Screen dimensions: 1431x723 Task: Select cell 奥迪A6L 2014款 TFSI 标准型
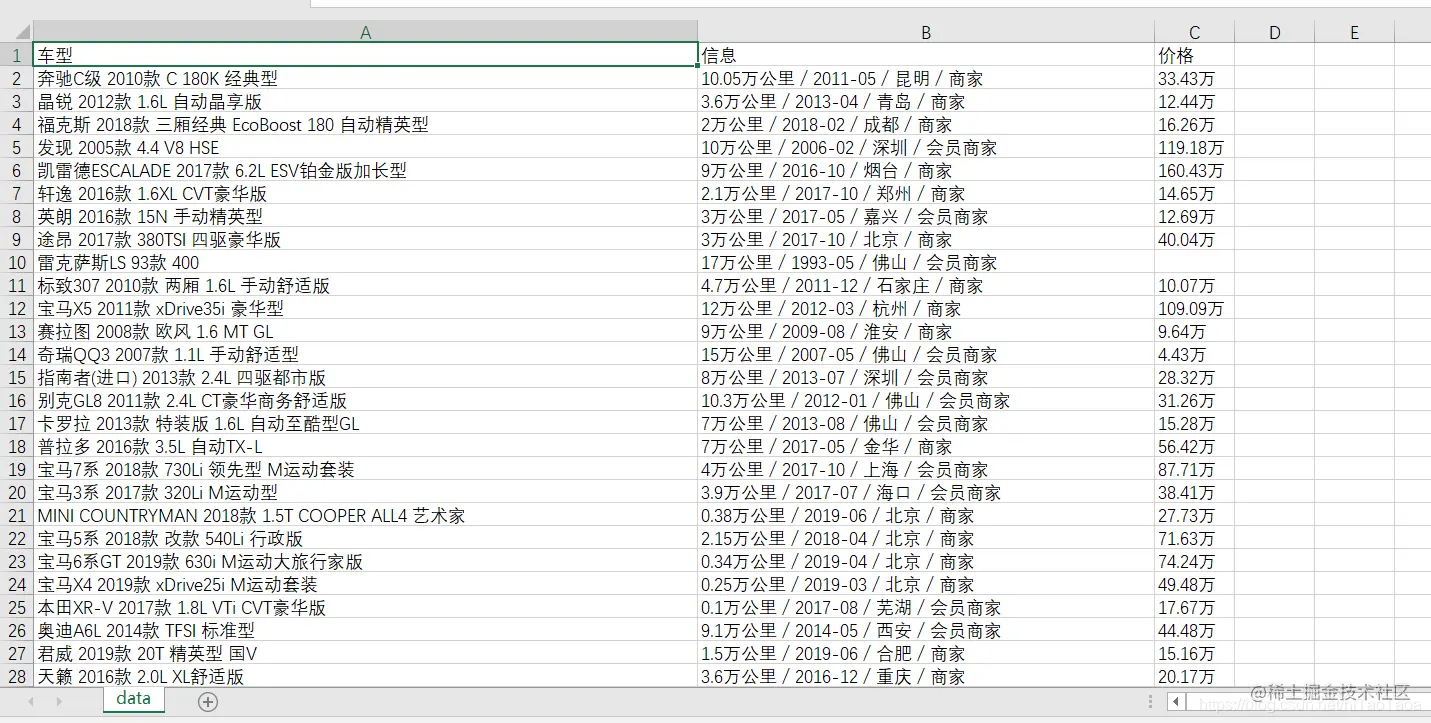pyautogui.click(x=366, y=630)
